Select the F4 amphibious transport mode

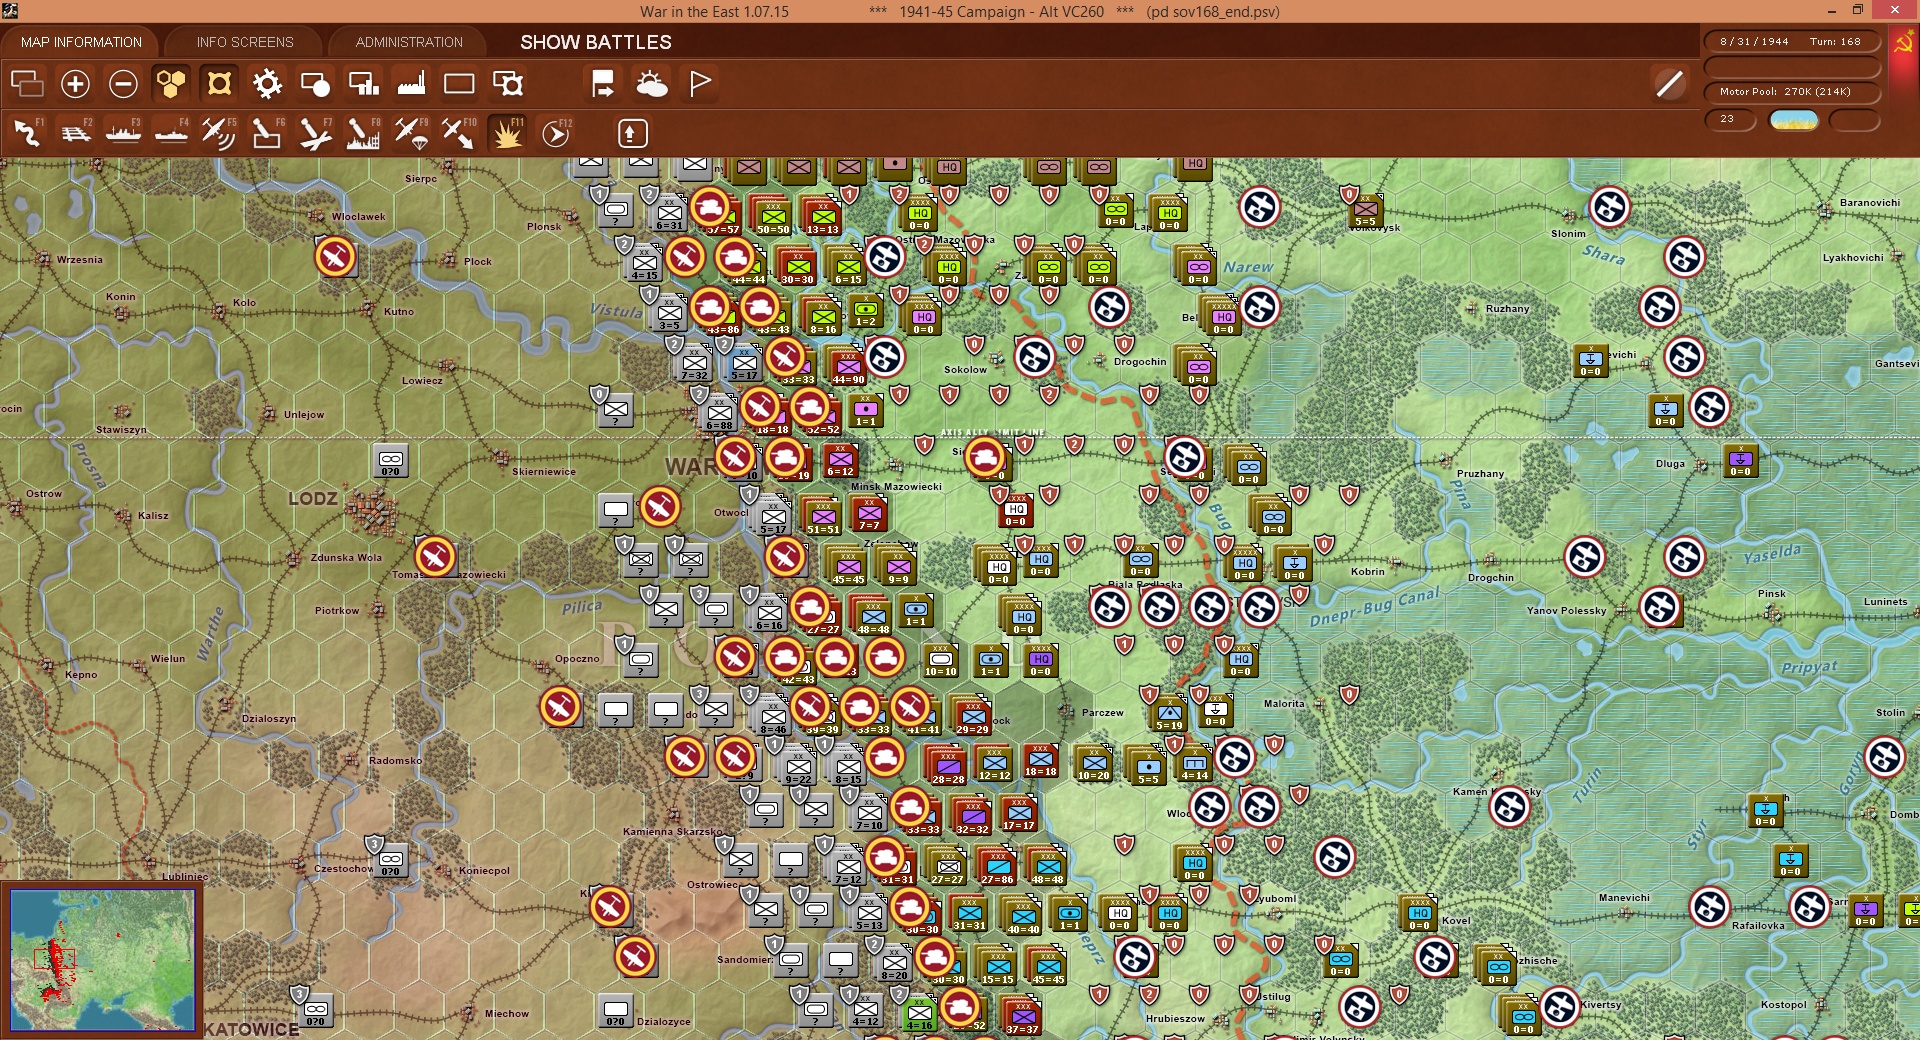pyautogui.click(x=171, y=133)
